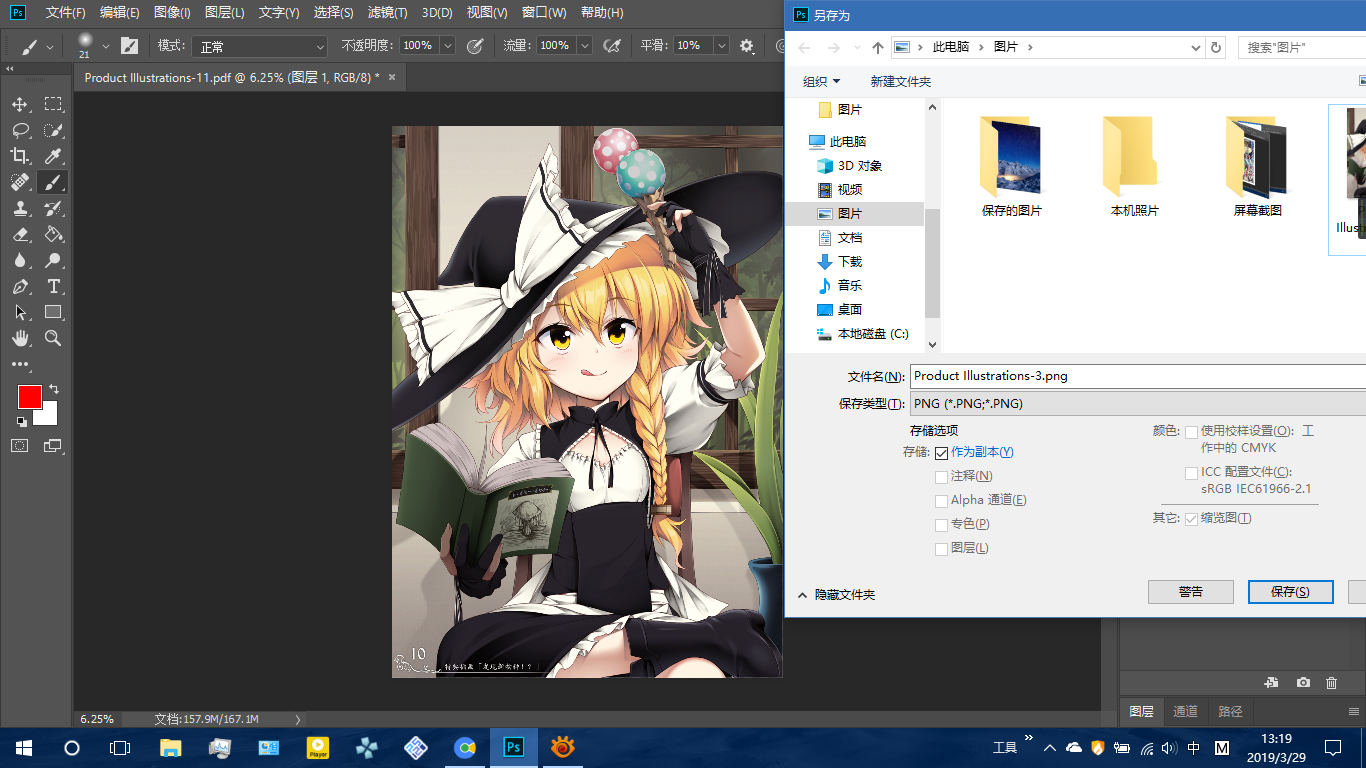Select the Horizontal Type tool

click(53, 286)
